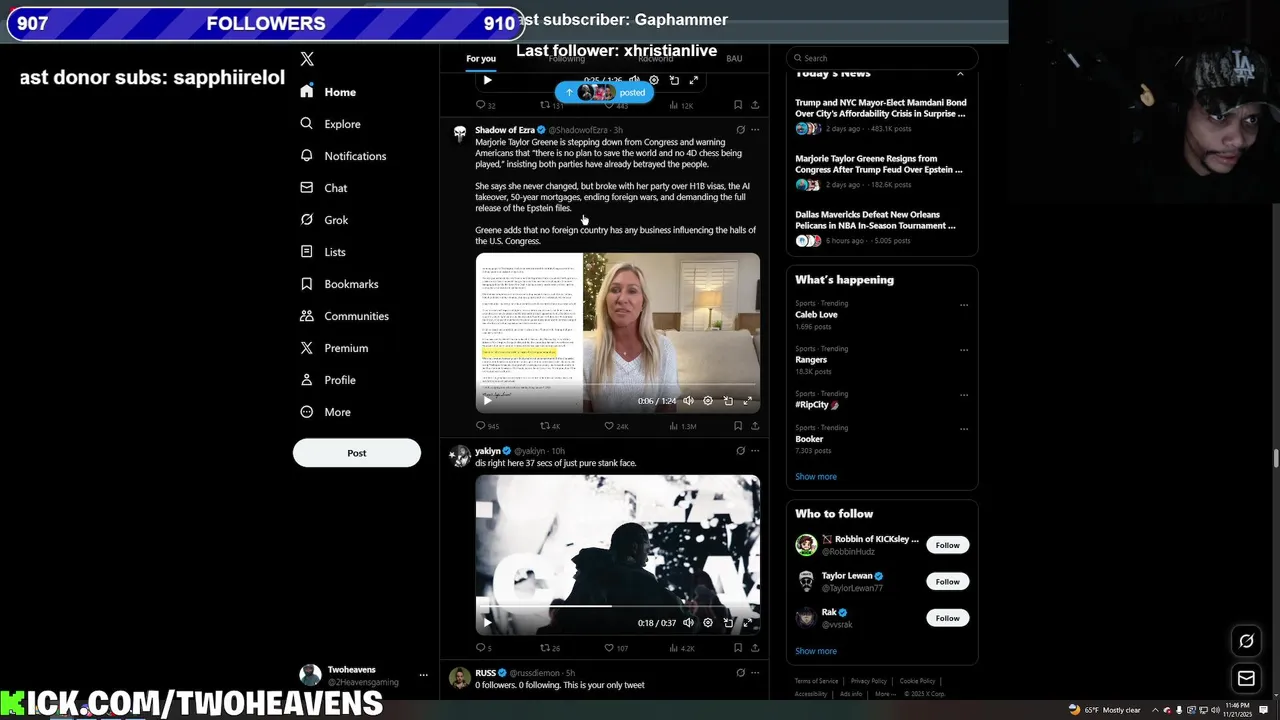
Task: Seek on the Greene video progress bar
Action: [x=617, y=386]
